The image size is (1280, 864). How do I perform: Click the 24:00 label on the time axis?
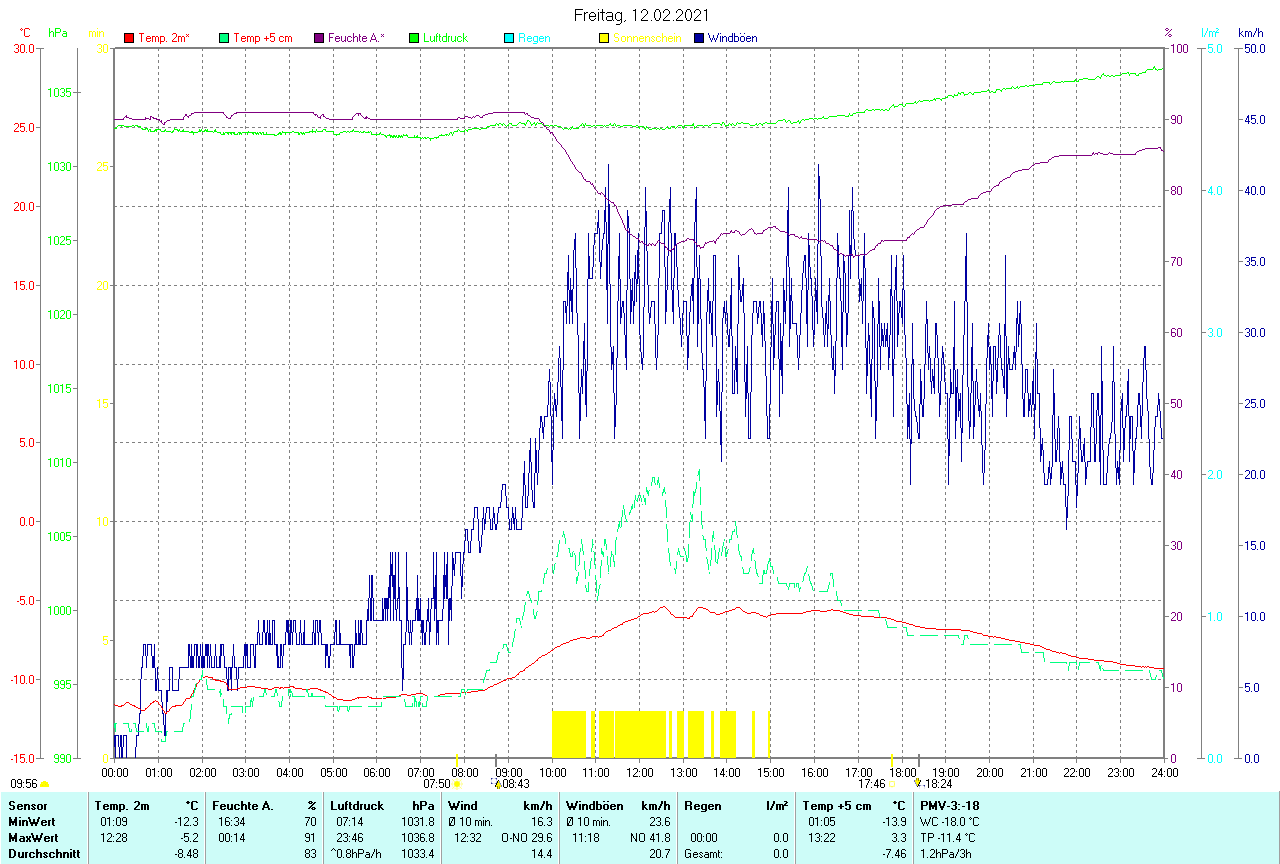pos(1164,772)
